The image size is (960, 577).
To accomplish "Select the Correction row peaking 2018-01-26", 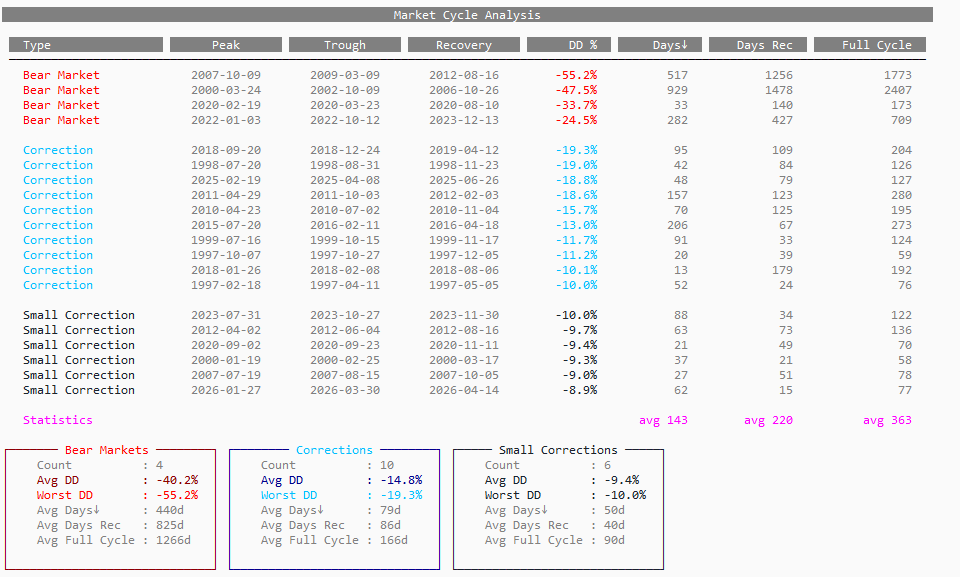I will pos(467,270).
